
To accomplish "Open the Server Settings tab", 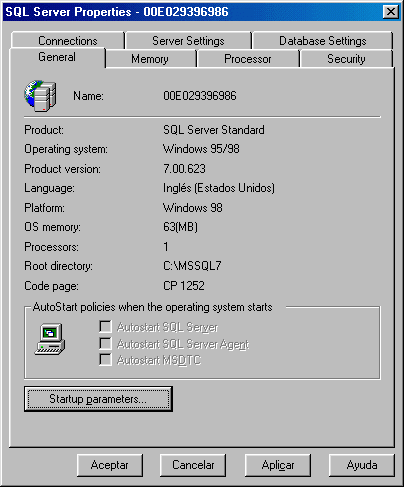I will [x=188, y=41].
